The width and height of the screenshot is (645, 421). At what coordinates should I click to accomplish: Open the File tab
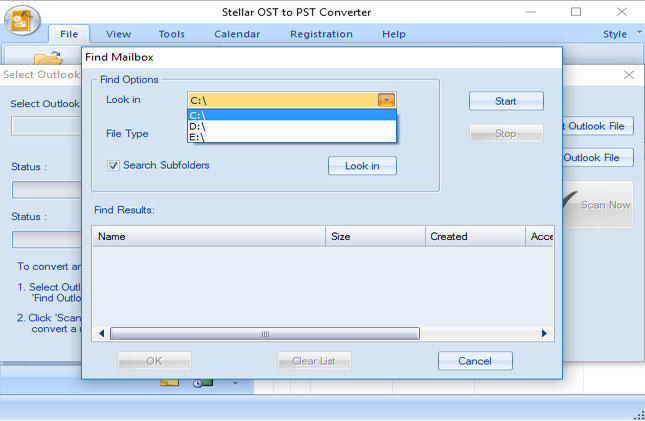pos(69,34)
